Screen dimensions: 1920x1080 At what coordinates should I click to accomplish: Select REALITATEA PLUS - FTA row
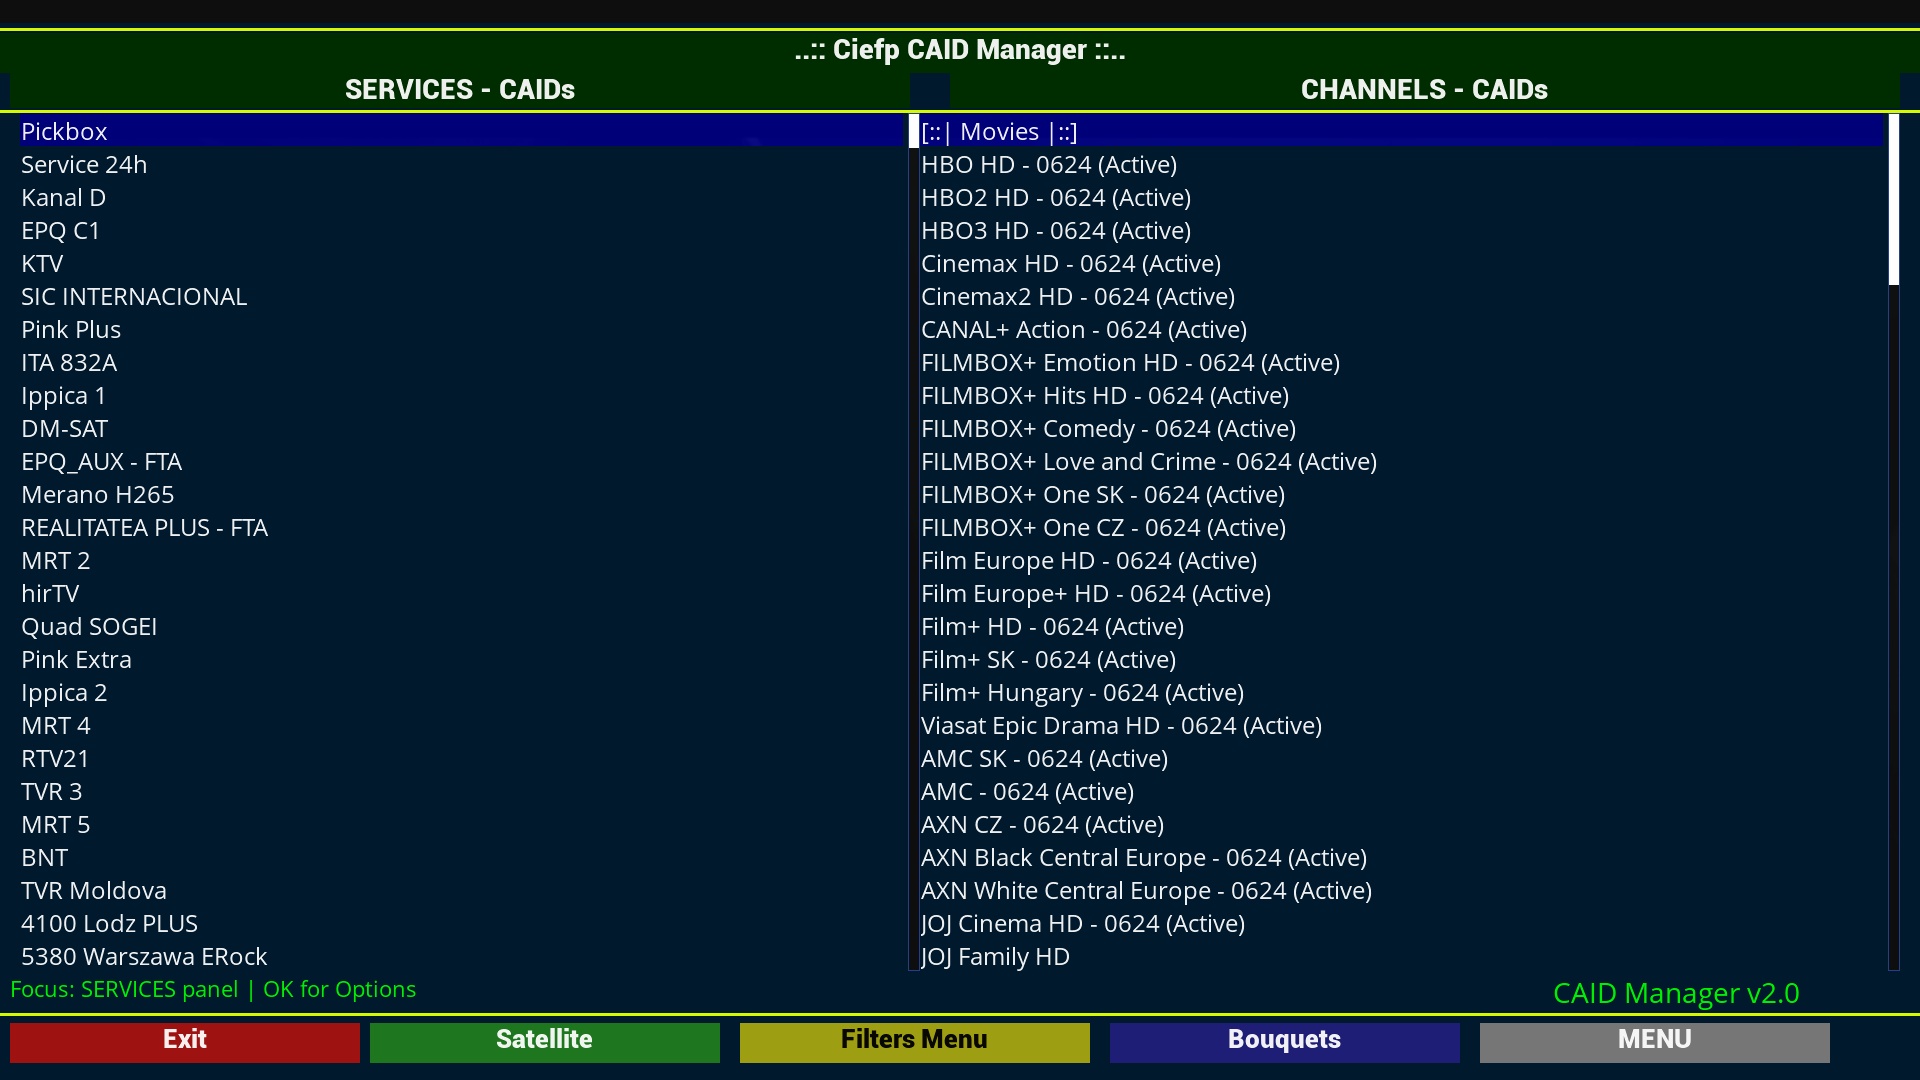click(x=462, y=527)
